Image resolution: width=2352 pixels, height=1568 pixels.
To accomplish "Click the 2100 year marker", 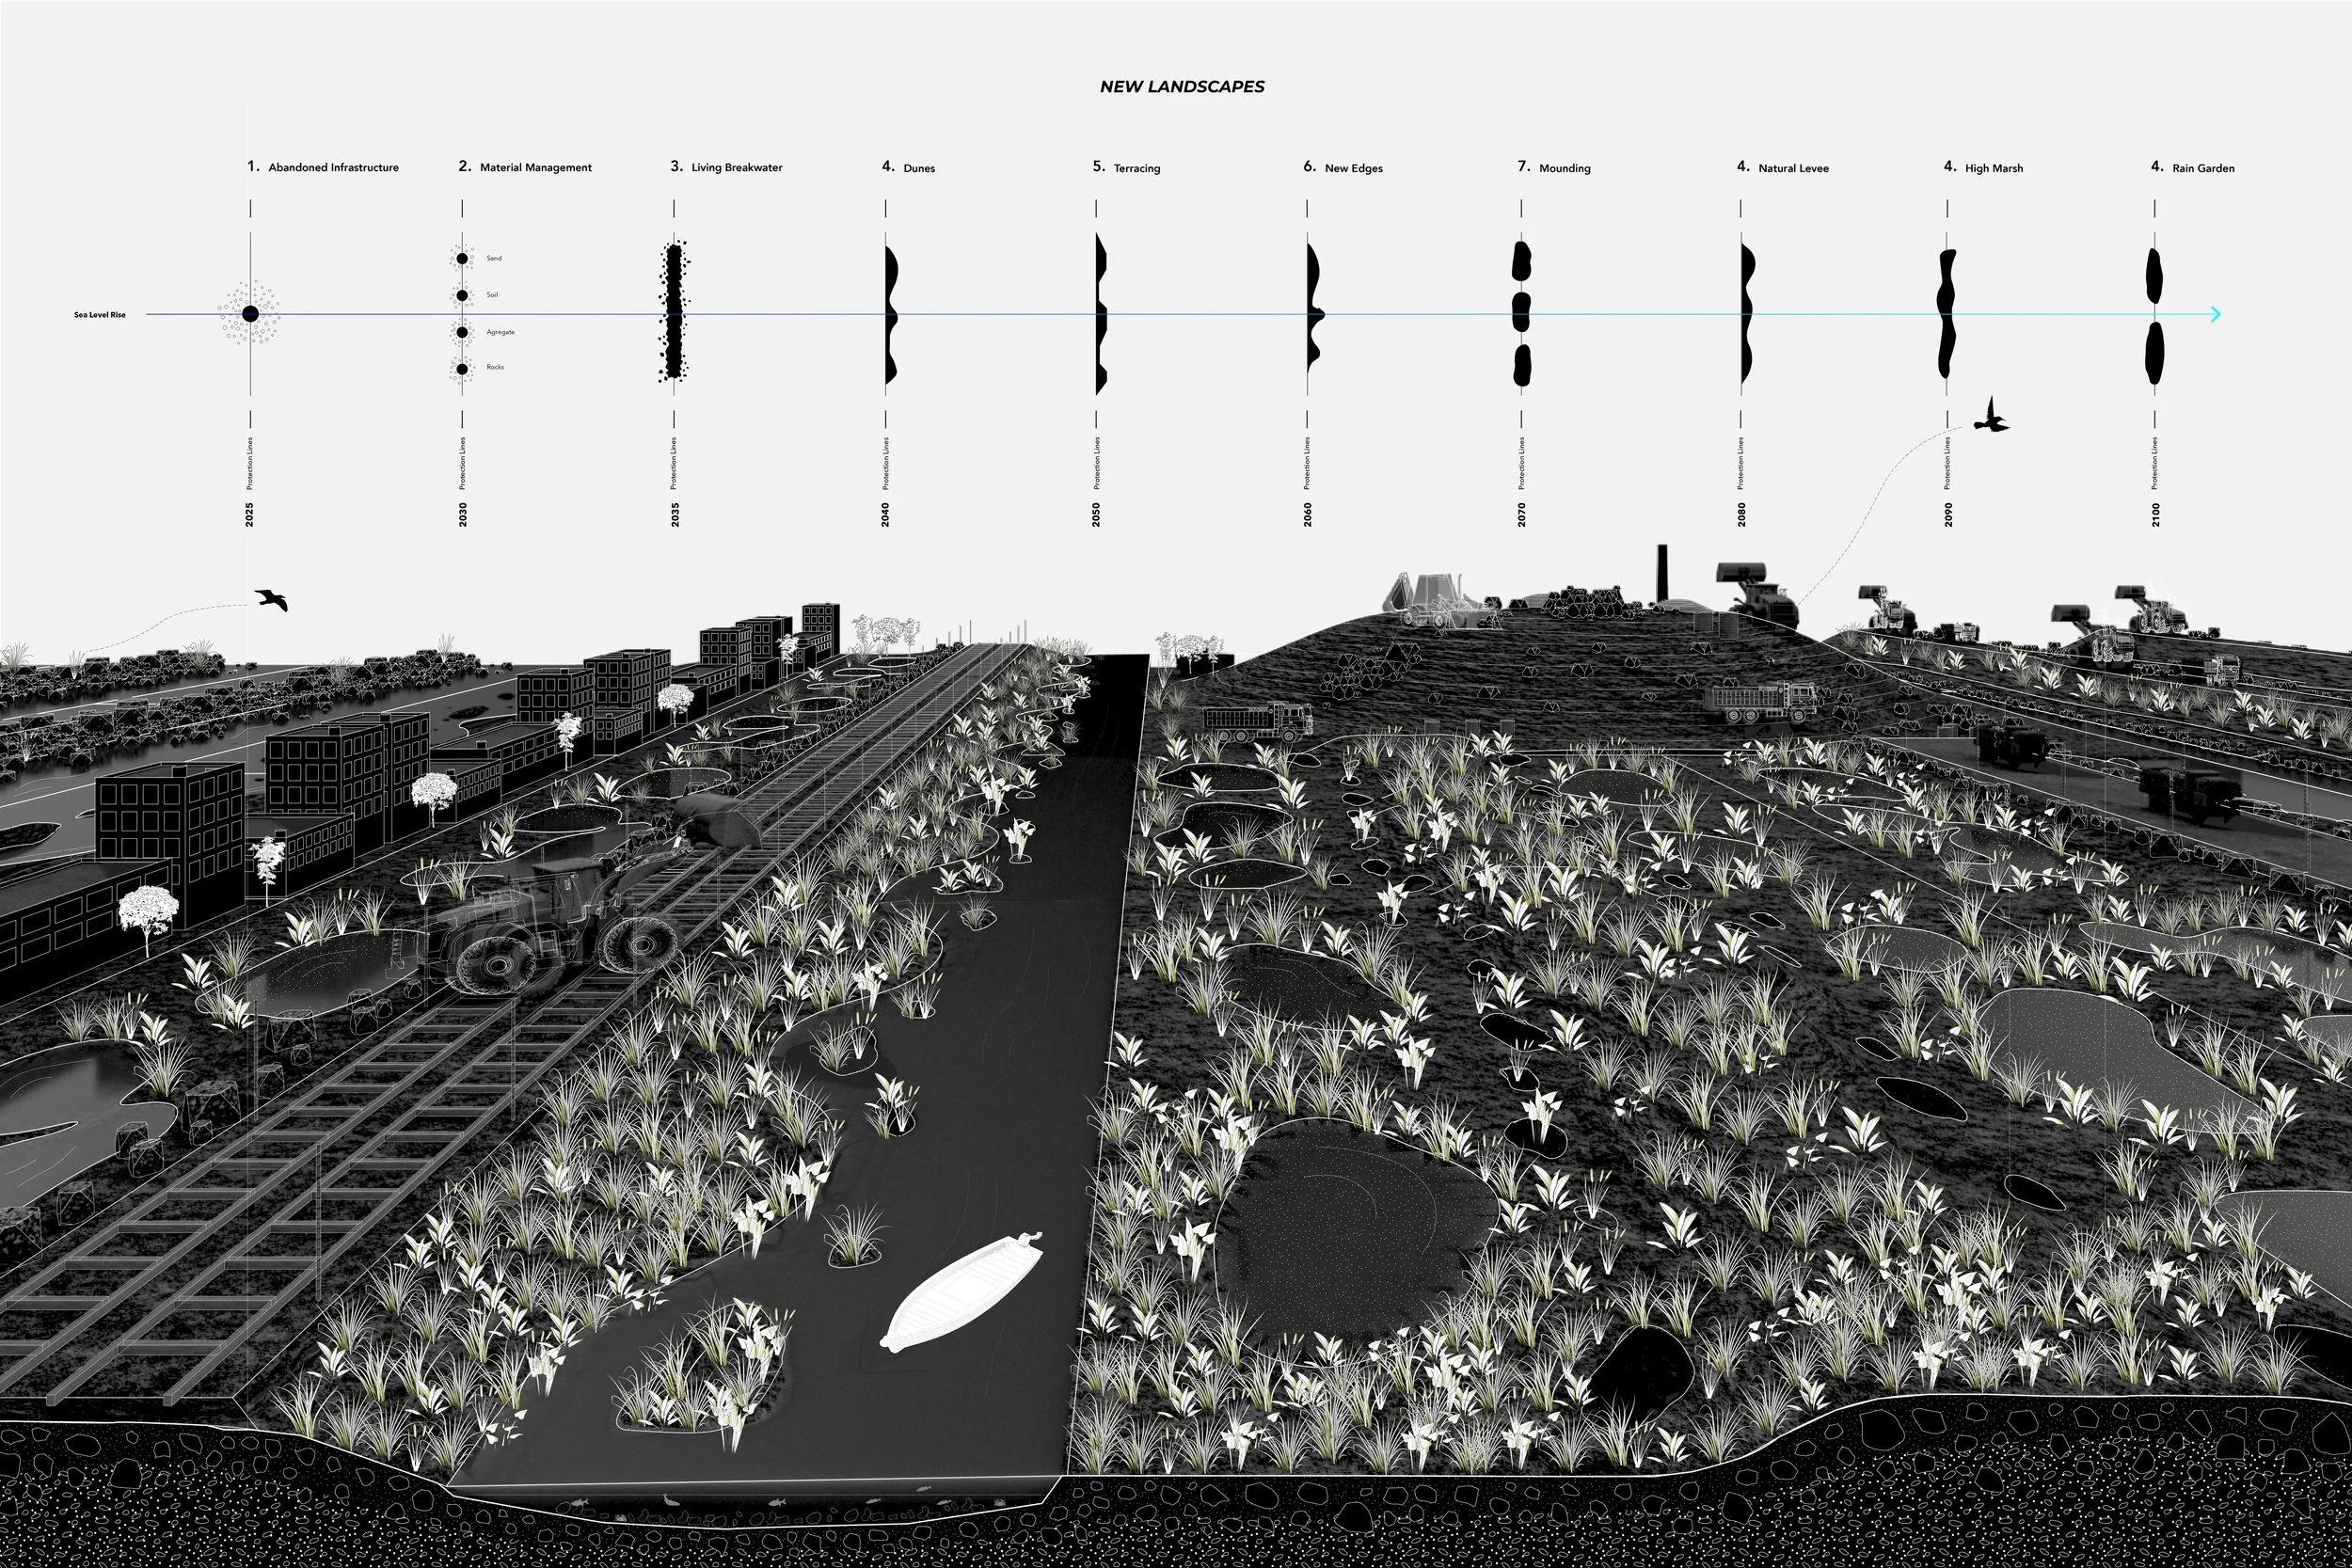I will pos(2155,514).
